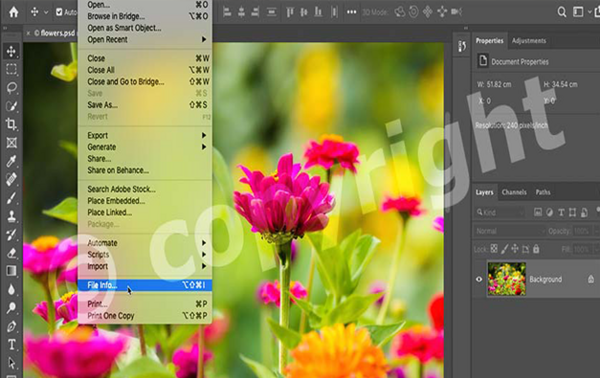The image size is (600, 378).
Task: Toggle lock image pixels brush icon
Action: 504,249
